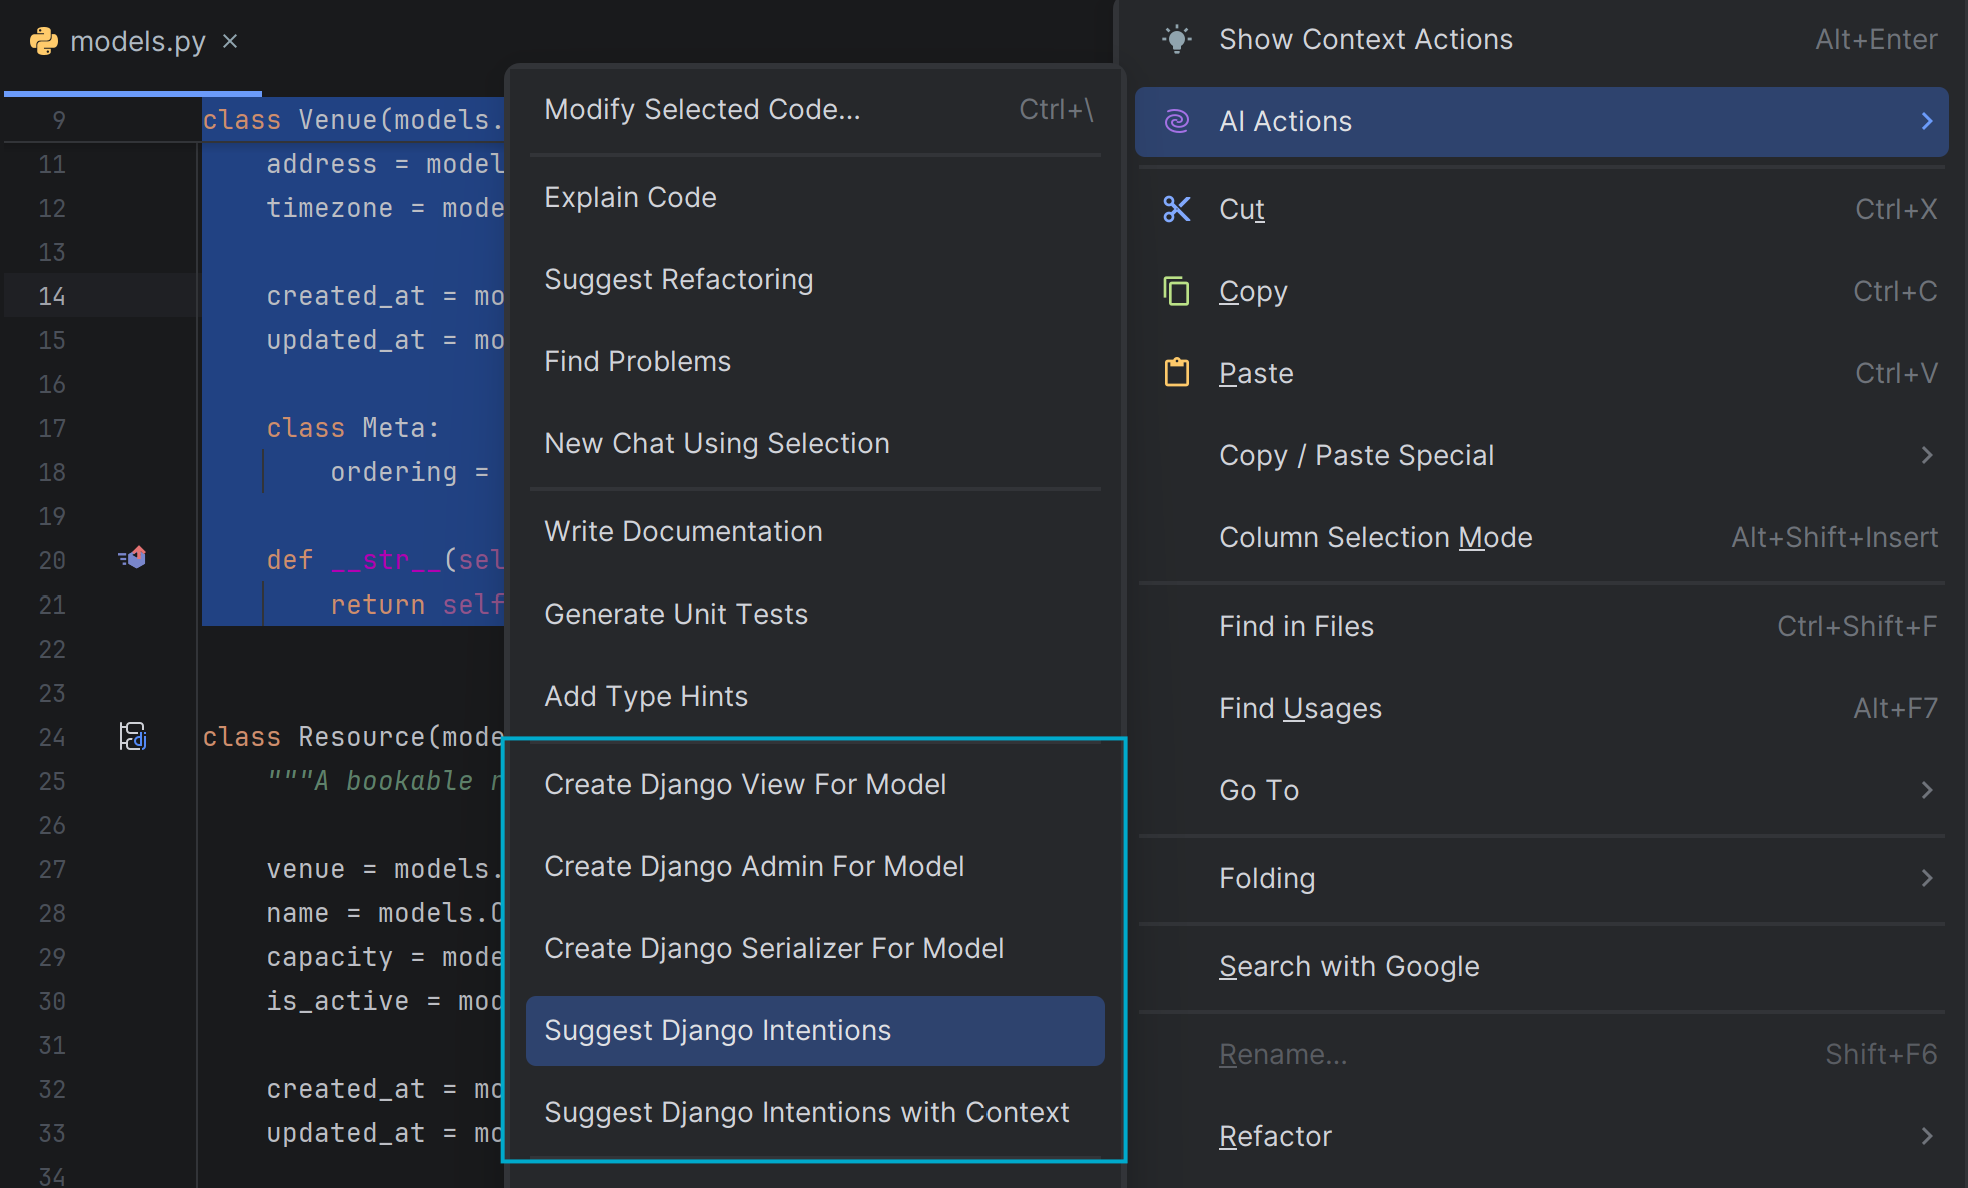Expand the Refactor submenu arrow

(x=1927, y=1136)
